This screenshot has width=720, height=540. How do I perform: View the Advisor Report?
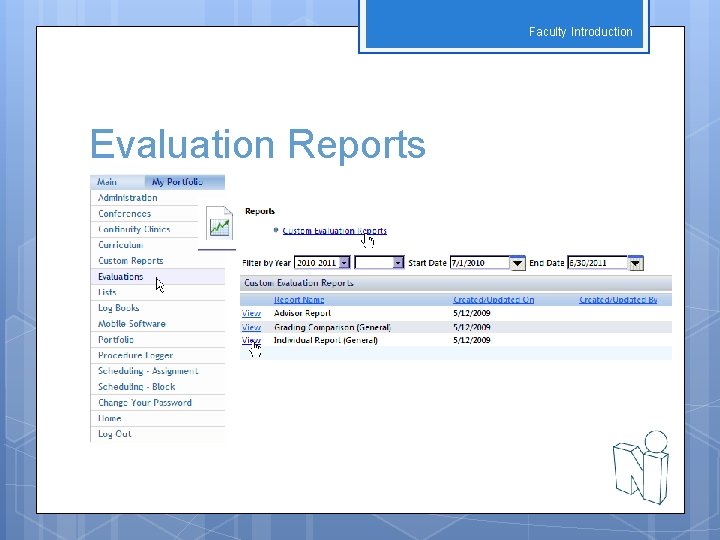251,313
